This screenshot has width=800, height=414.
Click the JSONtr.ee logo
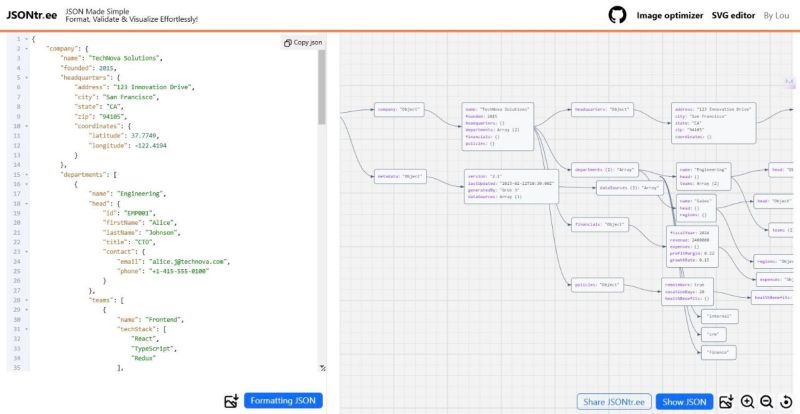pos(32,15)
